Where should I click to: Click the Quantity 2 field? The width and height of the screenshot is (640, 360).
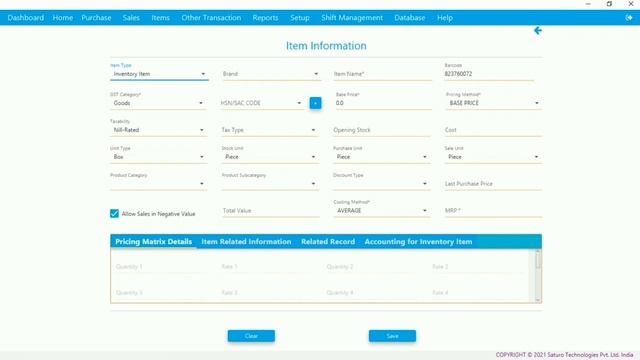pyautogui.click(x=373, y=267)
